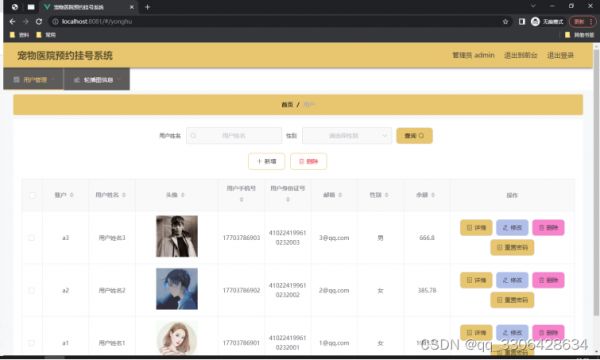Click 退出登录 to log out
Screen dimensions: 600x360
point(560,55)
